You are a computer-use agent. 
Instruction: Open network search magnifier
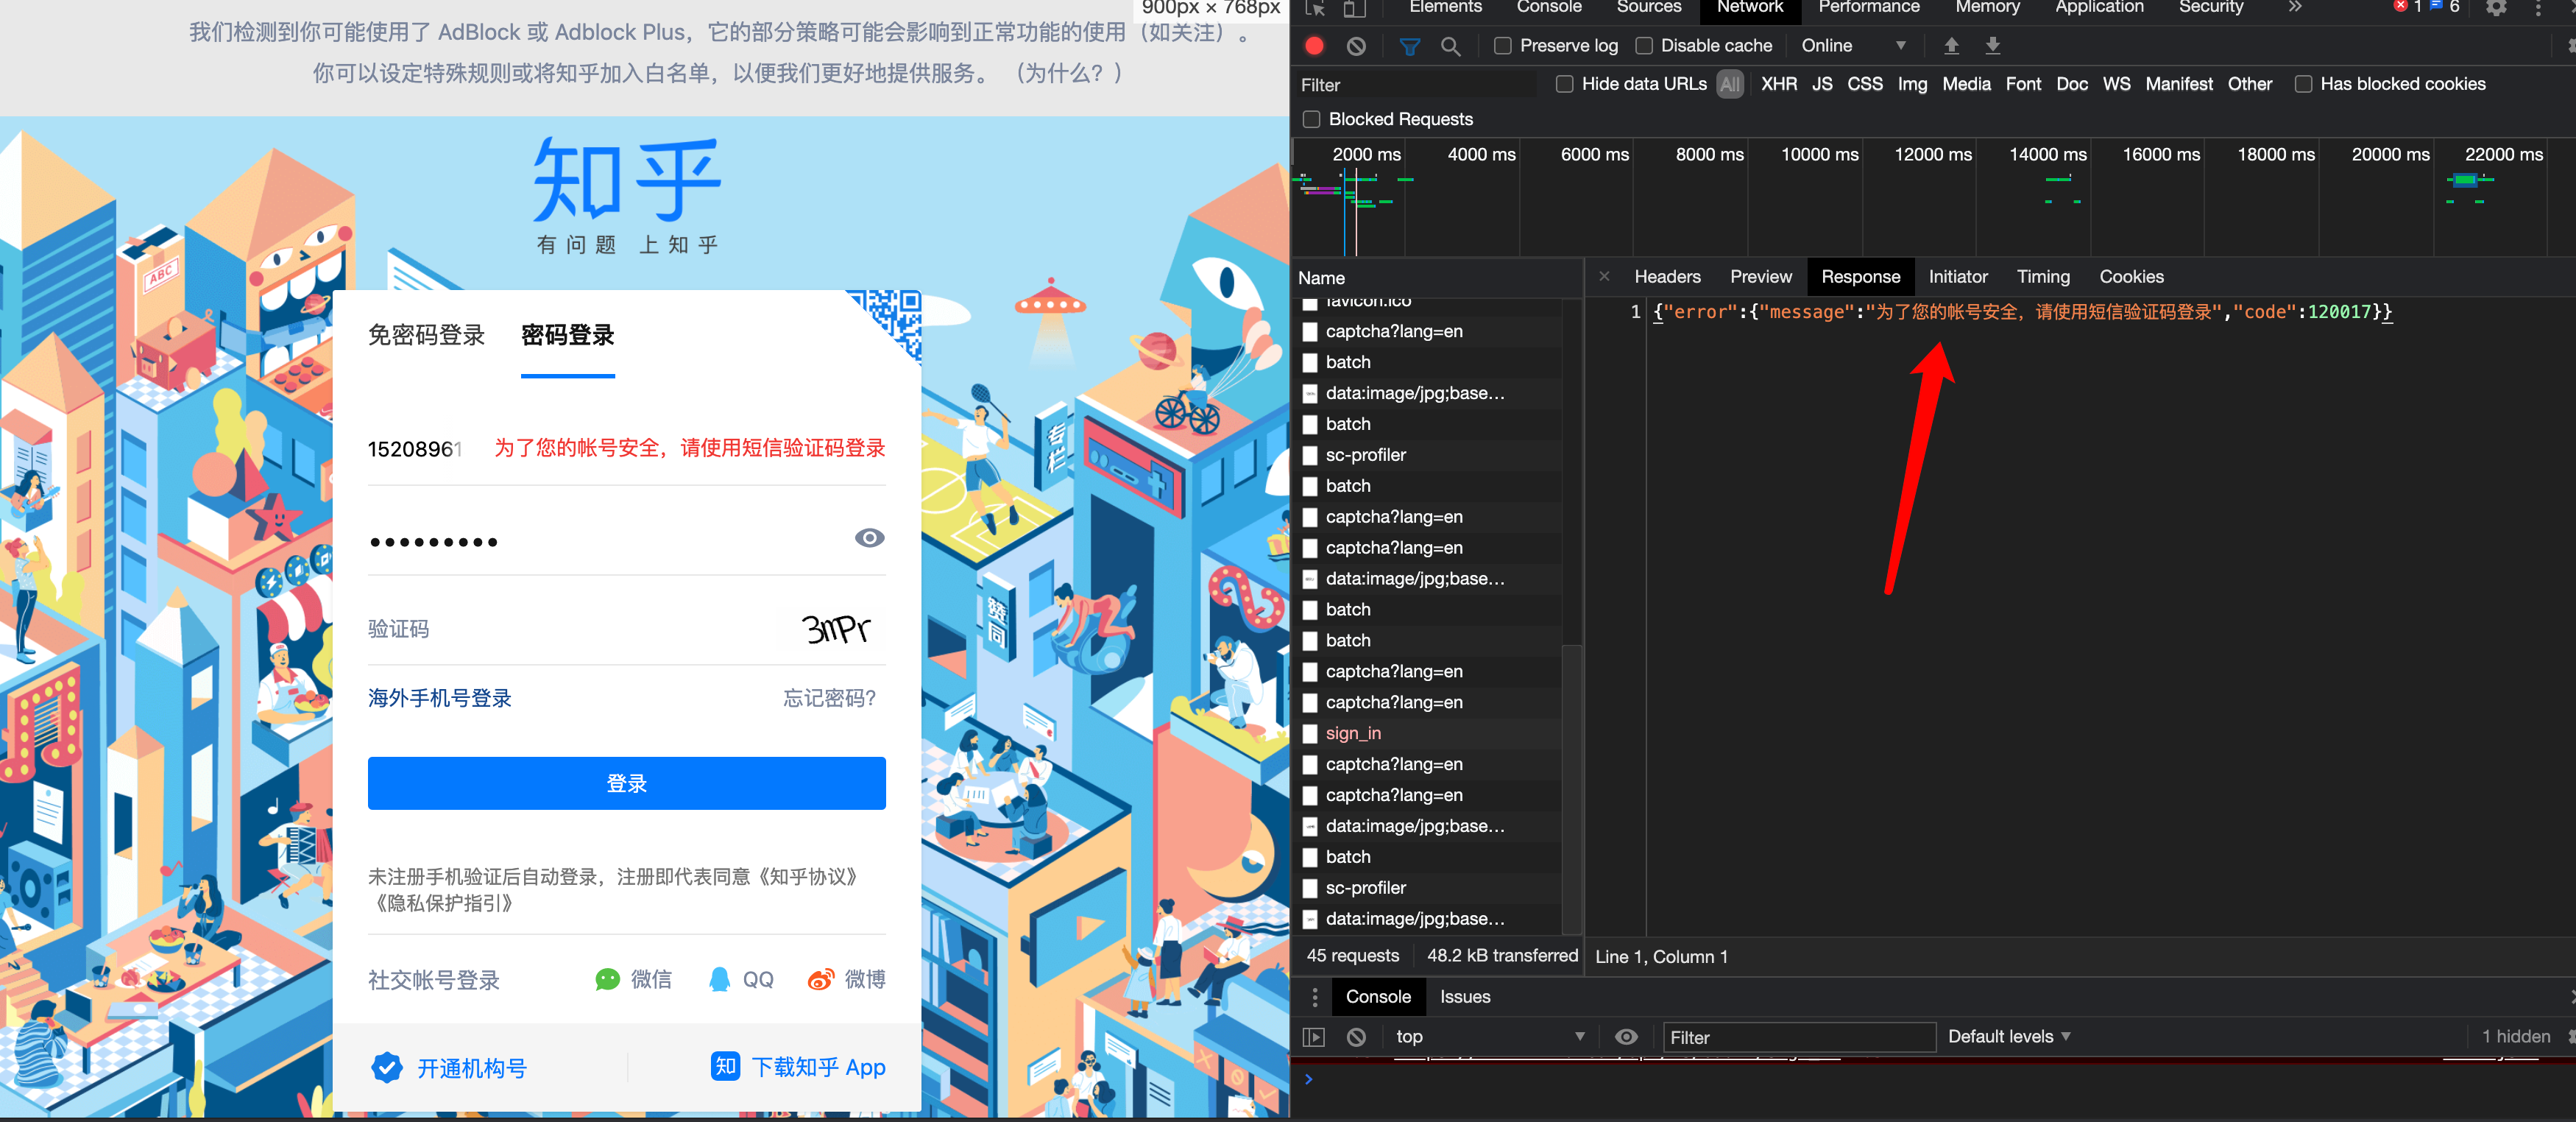click(x=1450, y=46)
